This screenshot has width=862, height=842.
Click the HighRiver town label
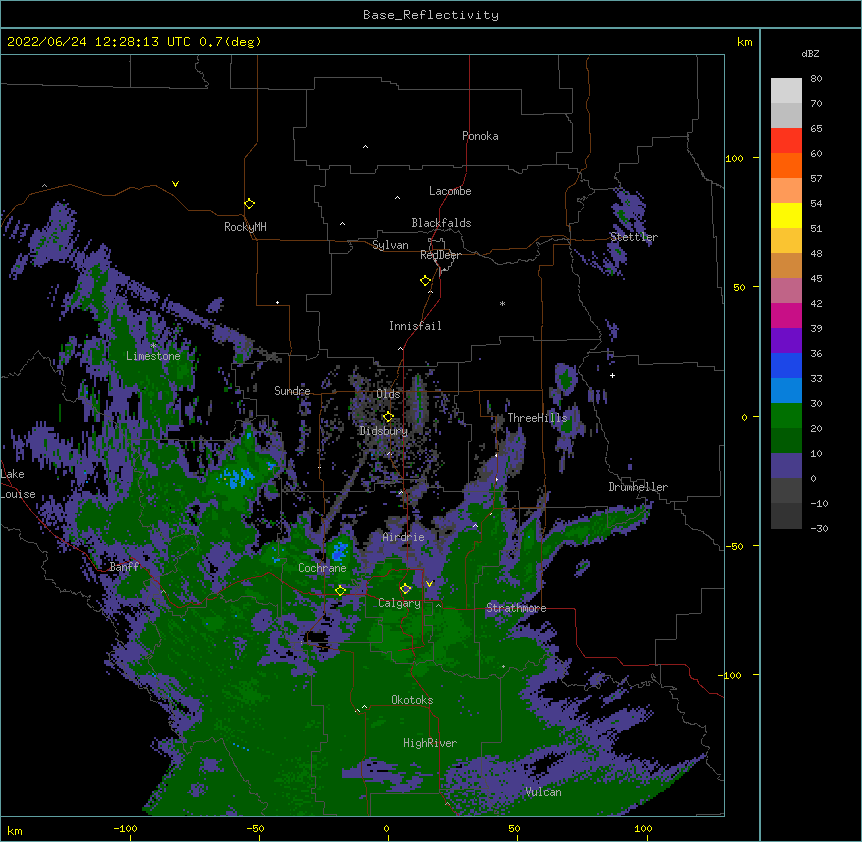[430, 743]
